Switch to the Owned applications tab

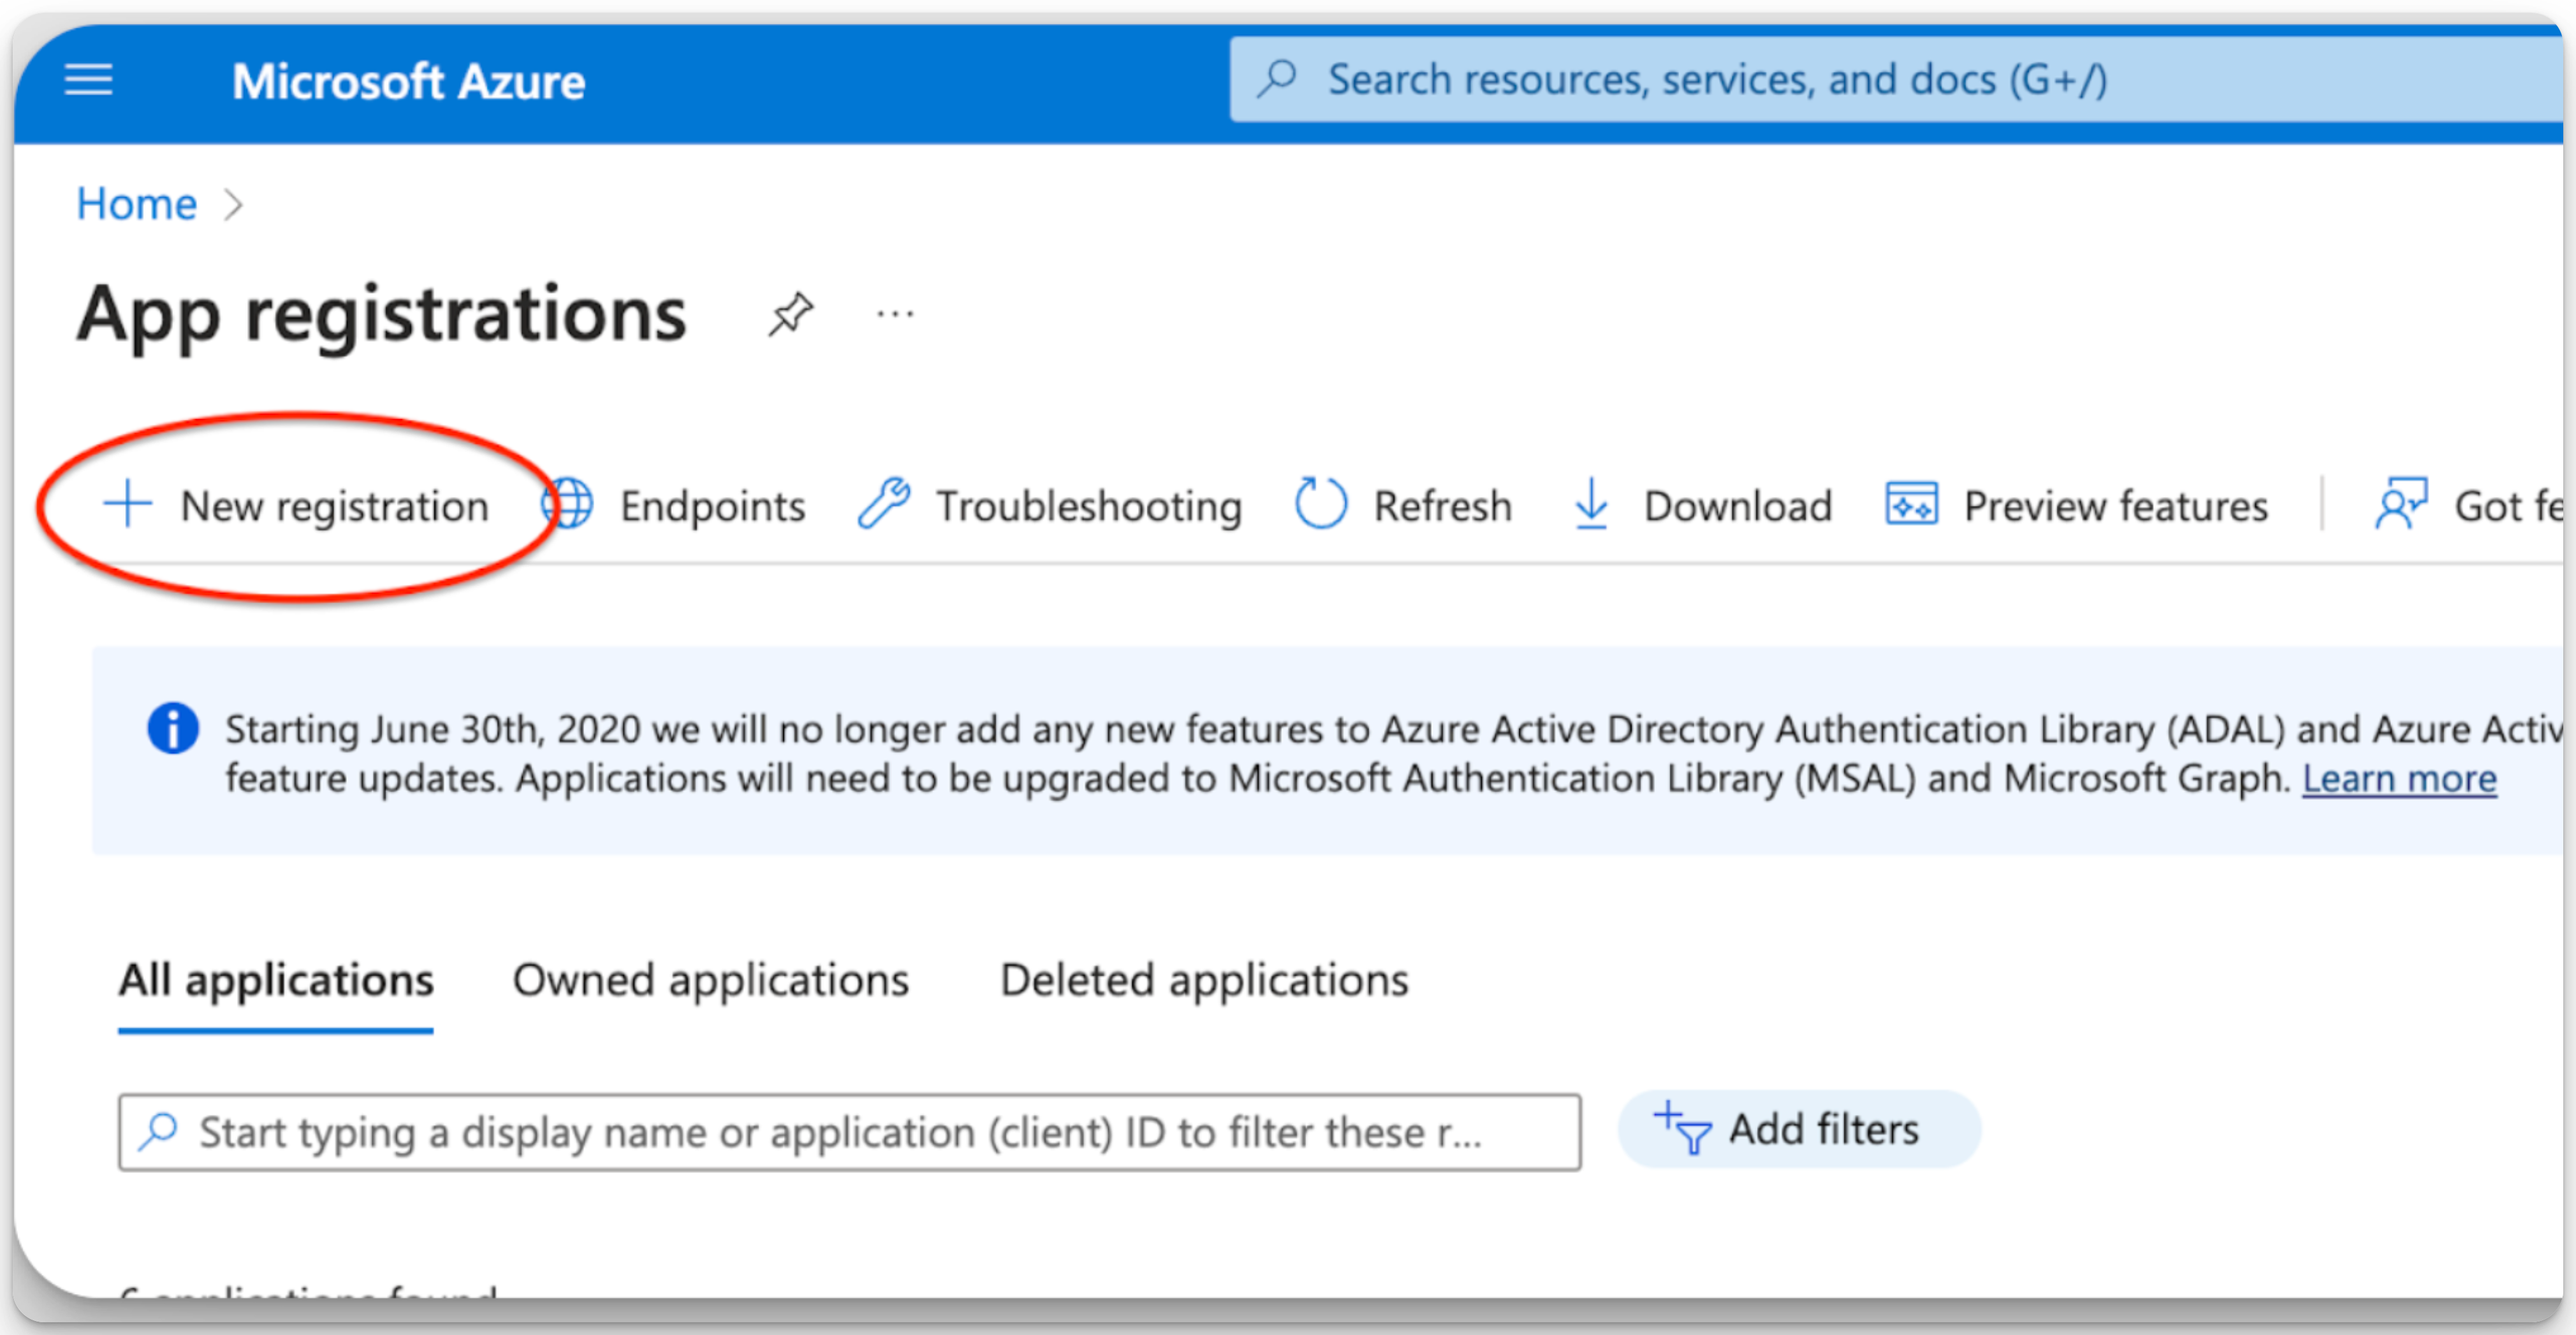coord(711,980)
